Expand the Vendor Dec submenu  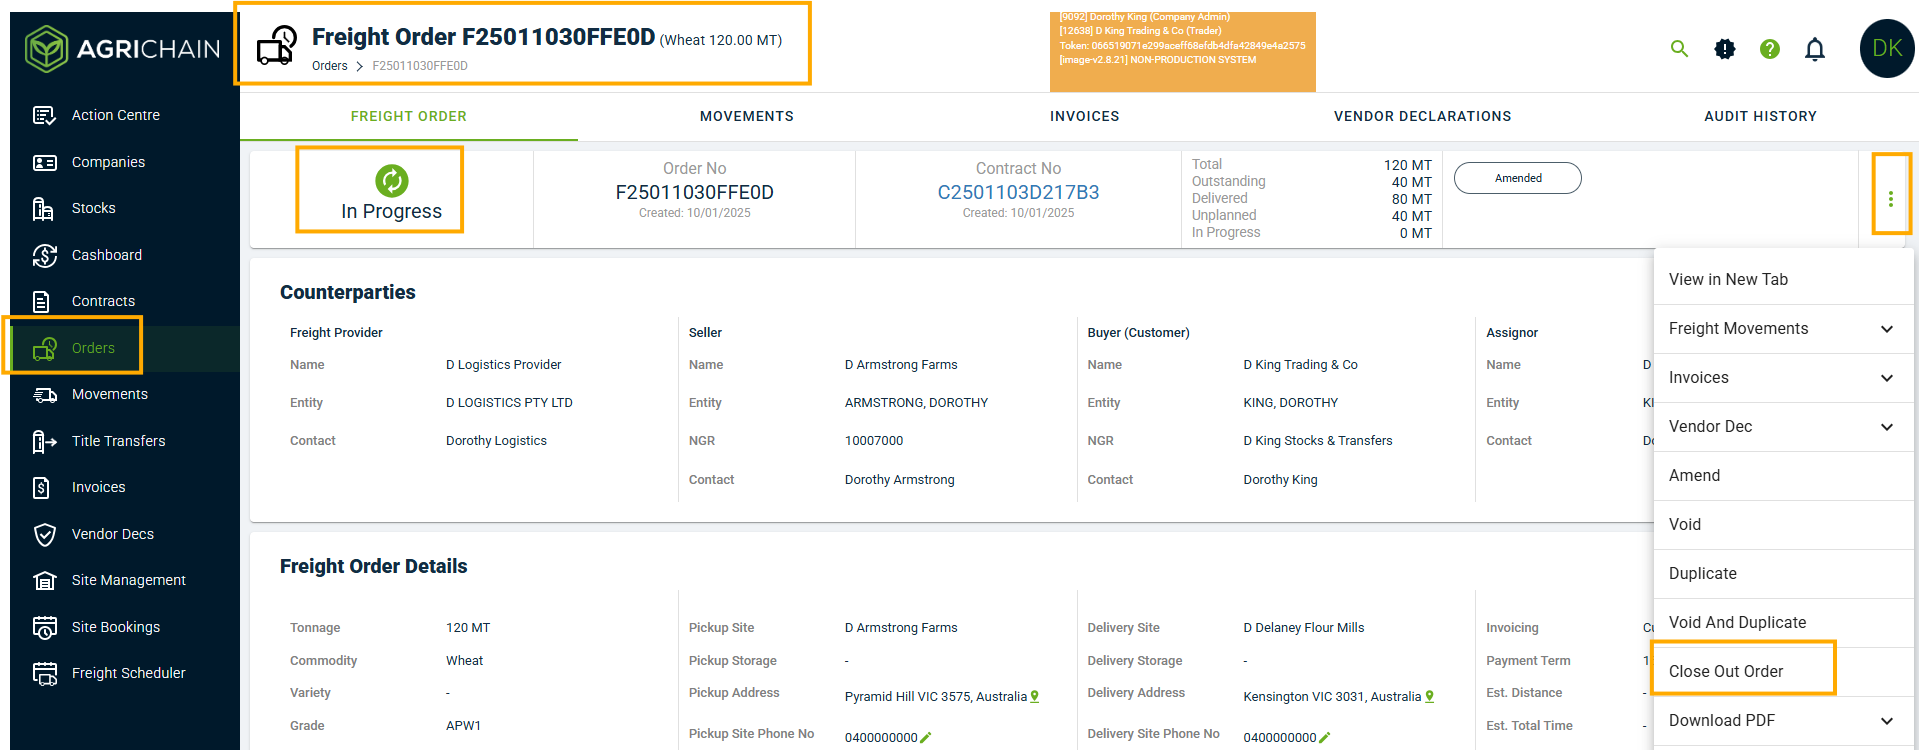pyautogui.click(x=1886, y=427)
